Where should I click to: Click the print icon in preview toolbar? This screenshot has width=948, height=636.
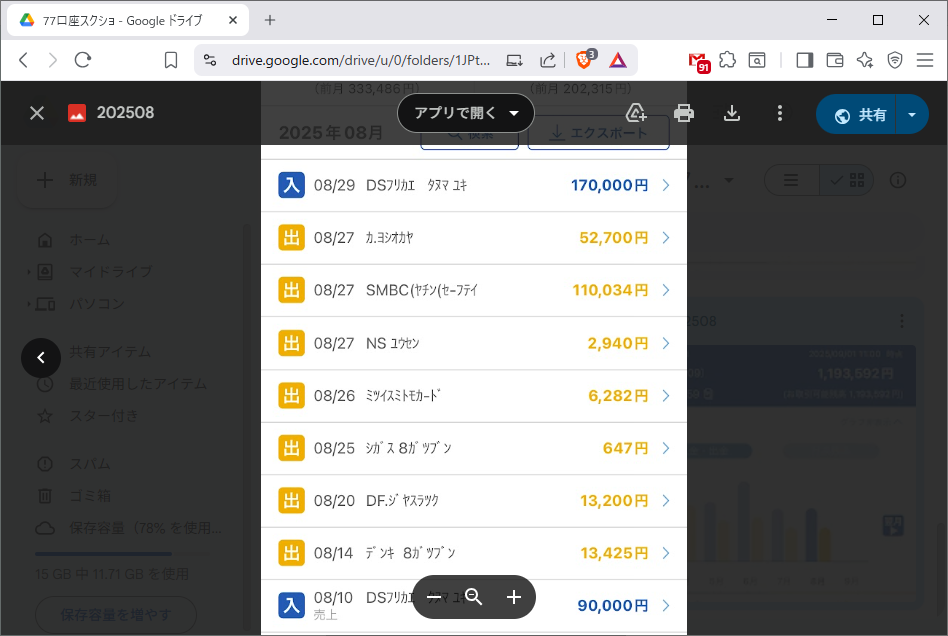684,113
